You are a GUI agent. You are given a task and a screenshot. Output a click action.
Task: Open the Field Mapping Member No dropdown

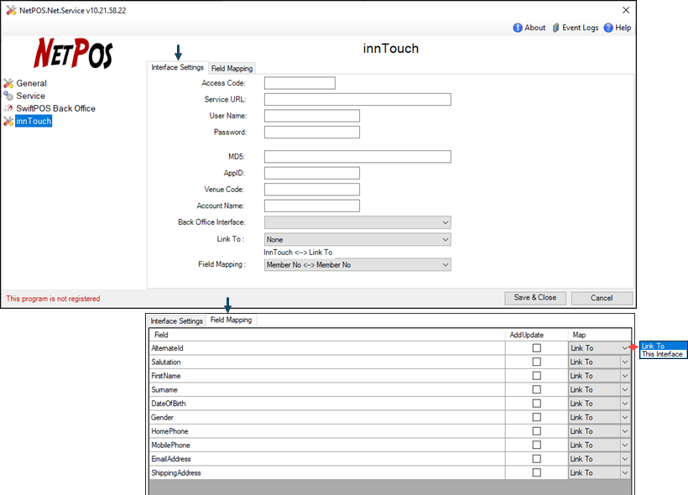tap(357, 265)
